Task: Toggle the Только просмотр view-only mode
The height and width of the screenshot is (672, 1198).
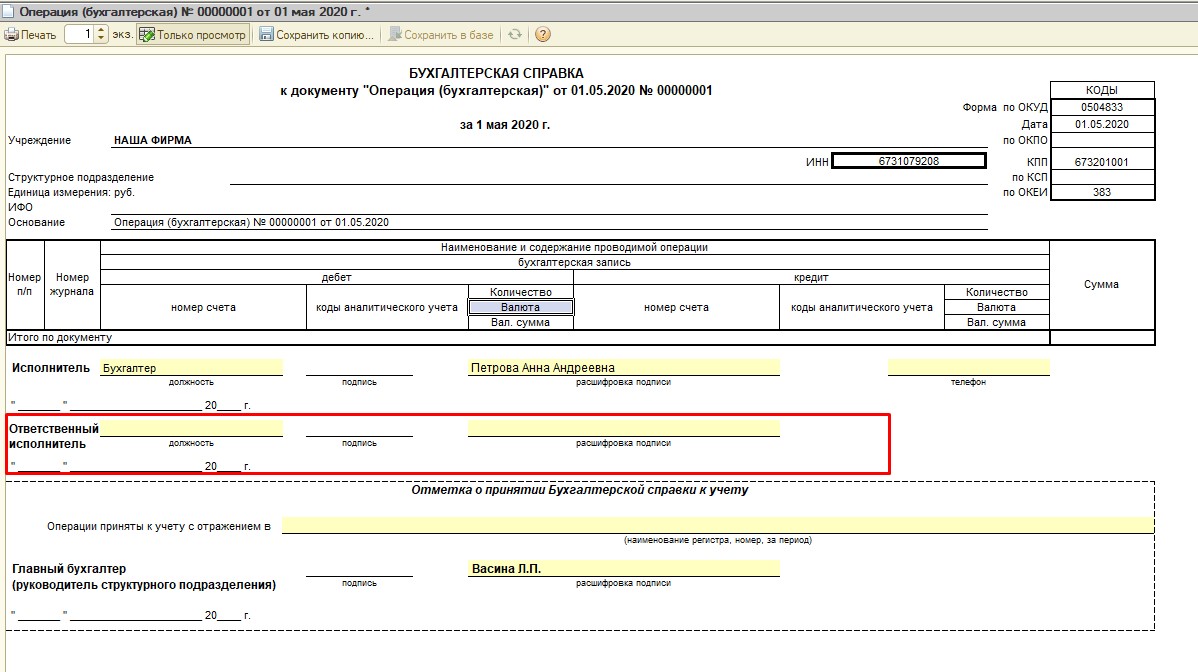Action: pos(193,35)
